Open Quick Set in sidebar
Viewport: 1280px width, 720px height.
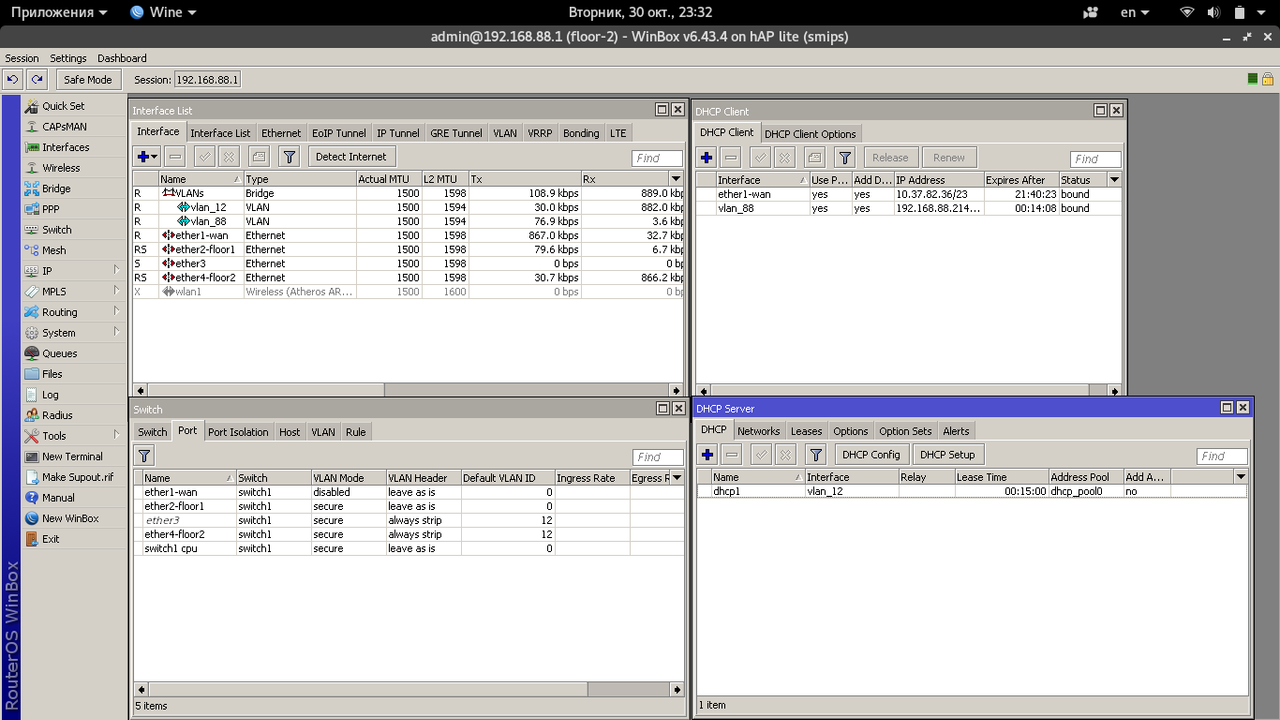63,106
